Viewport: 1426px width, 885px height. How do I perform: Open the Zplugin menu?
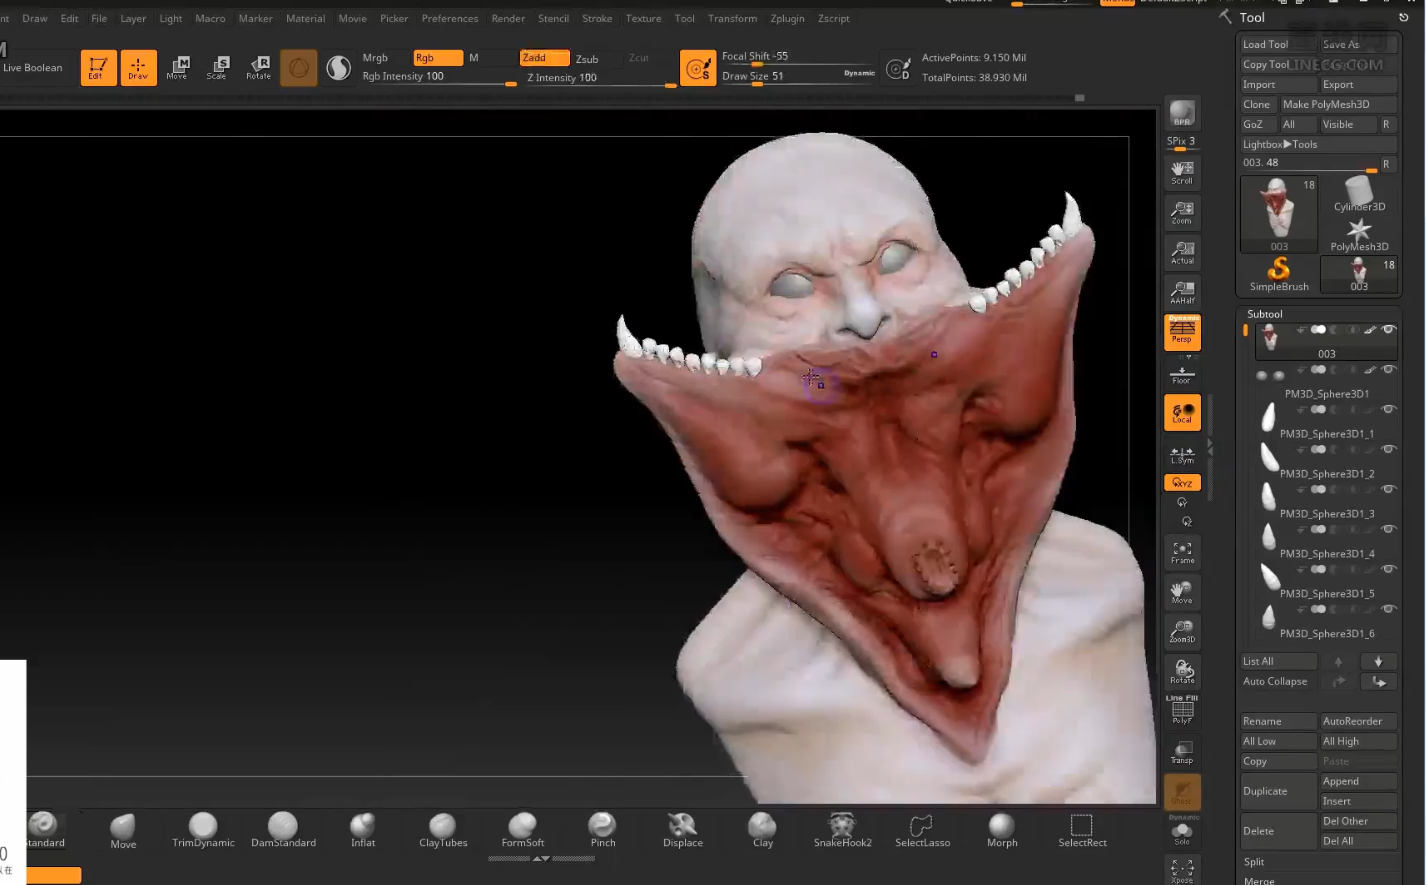[787, 18]
